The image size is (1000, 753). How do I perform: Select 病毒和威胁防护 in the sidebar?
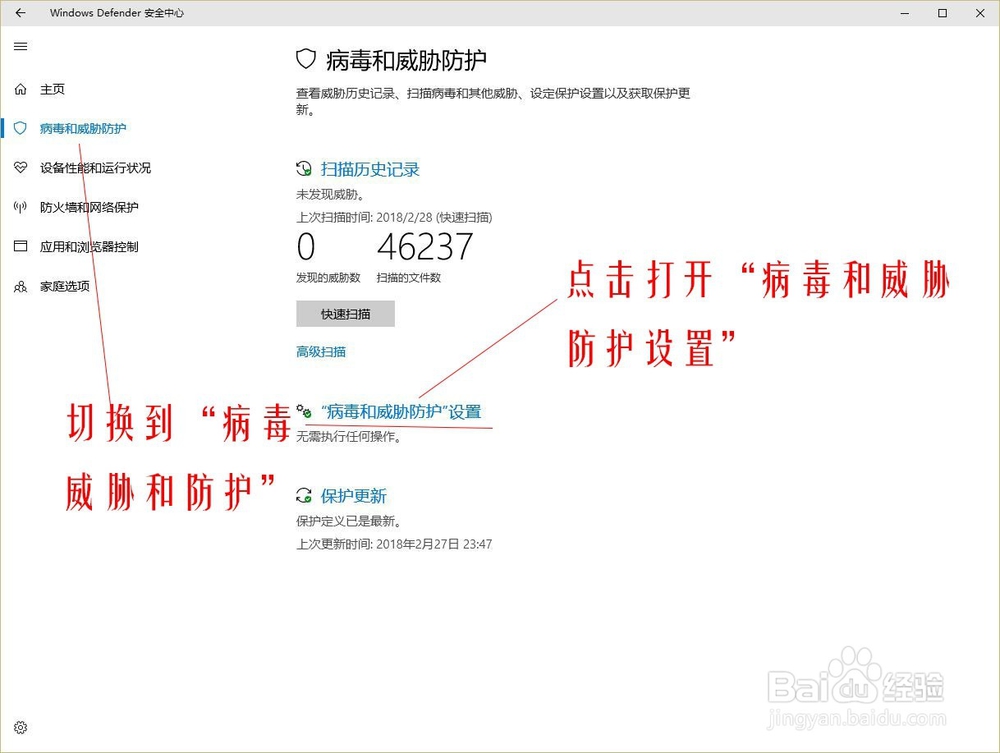(x=83, y=128)
